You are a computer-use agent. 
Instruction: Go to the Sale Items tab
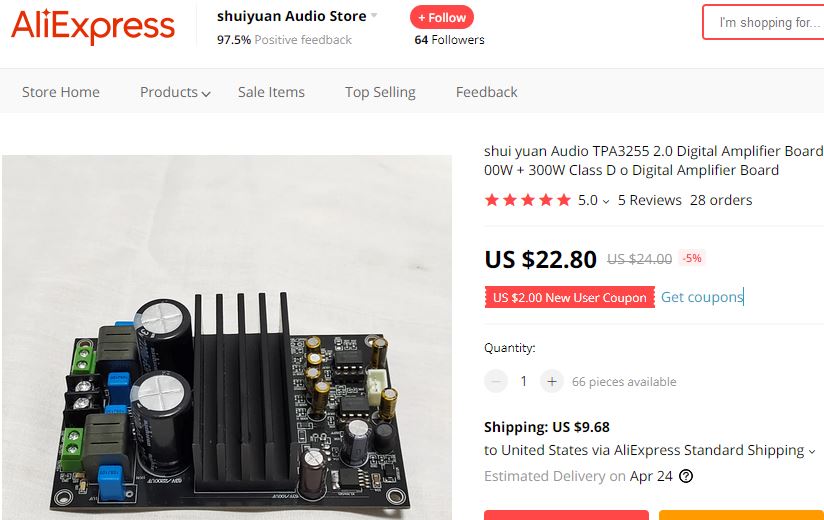pos(271,92)
